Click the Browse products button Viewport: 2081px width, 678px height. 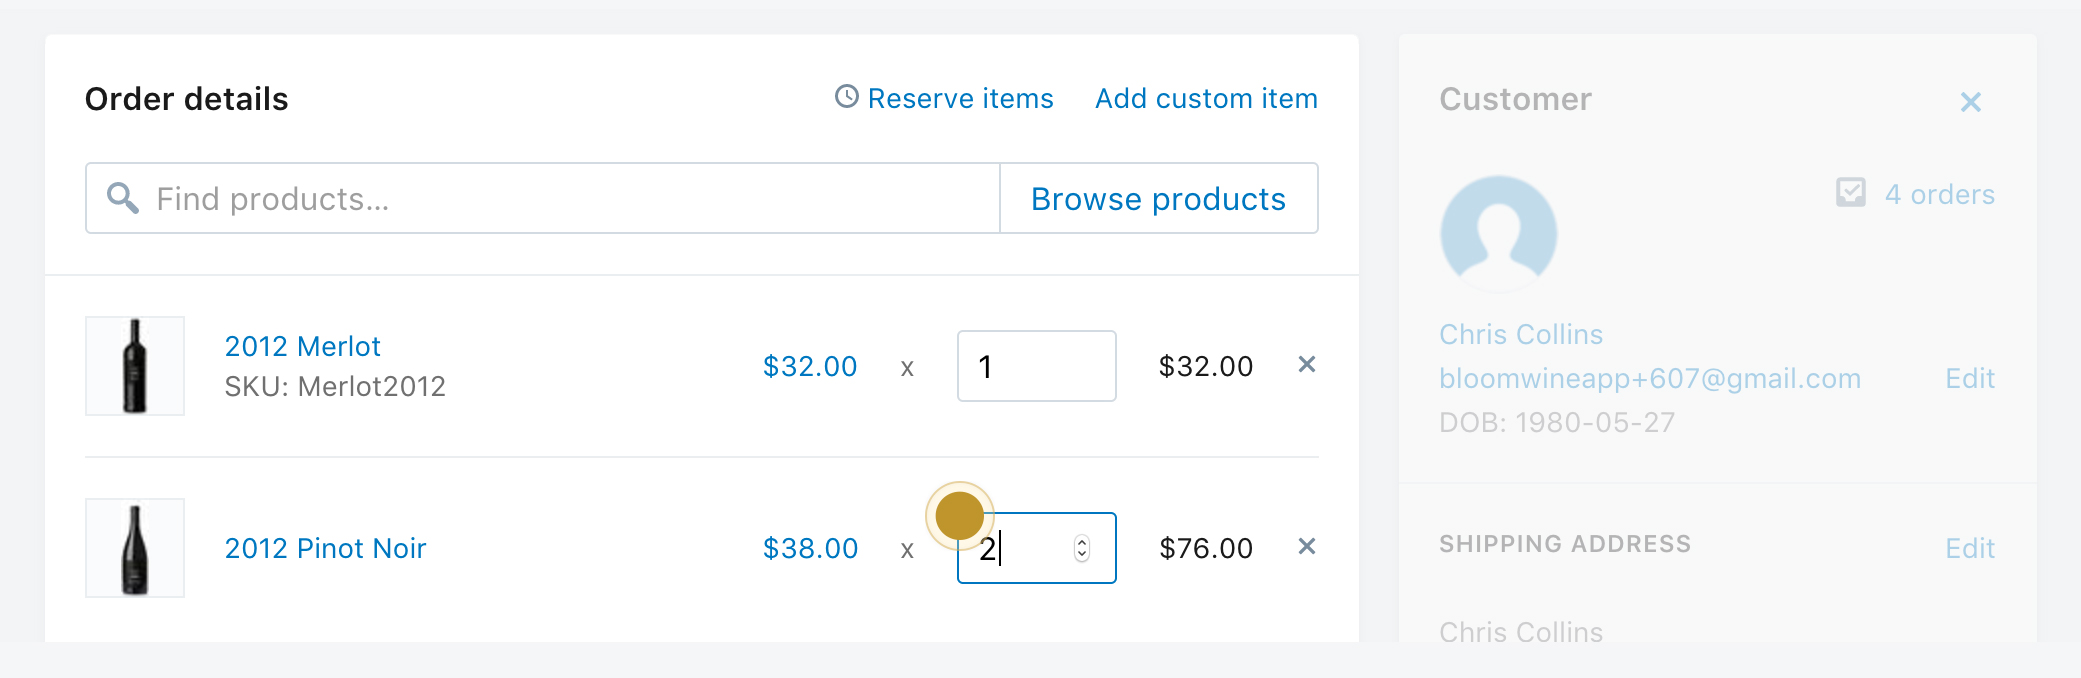click(x=1159, y=198)
